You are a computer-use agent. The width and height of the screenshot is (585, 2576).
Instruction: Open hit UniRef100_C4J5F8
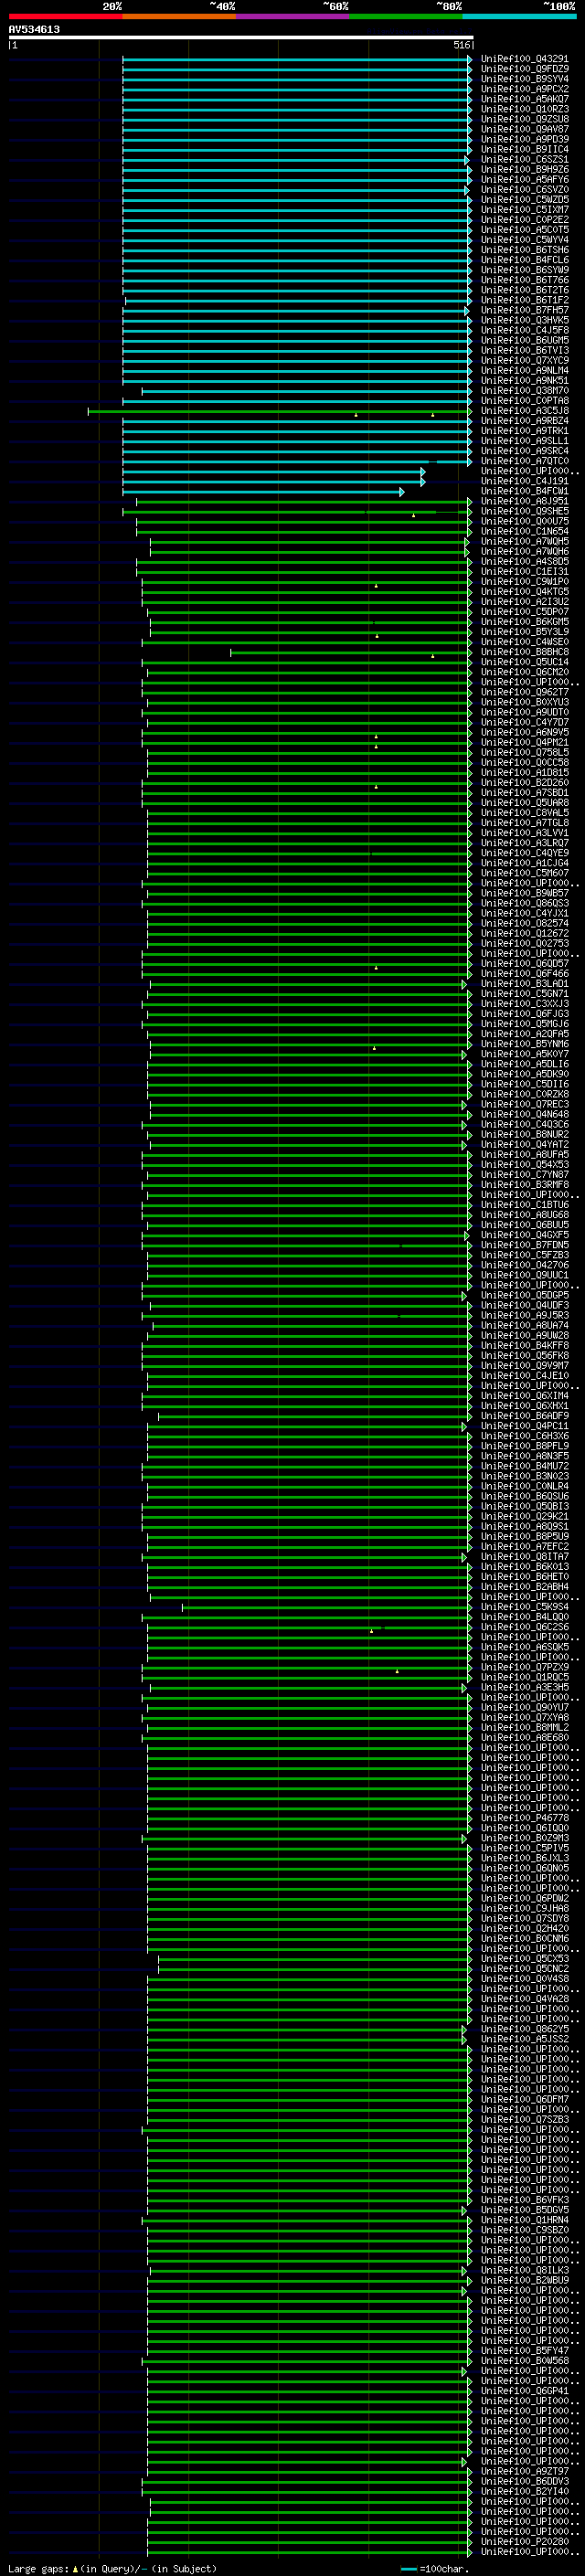coord(524,330)
